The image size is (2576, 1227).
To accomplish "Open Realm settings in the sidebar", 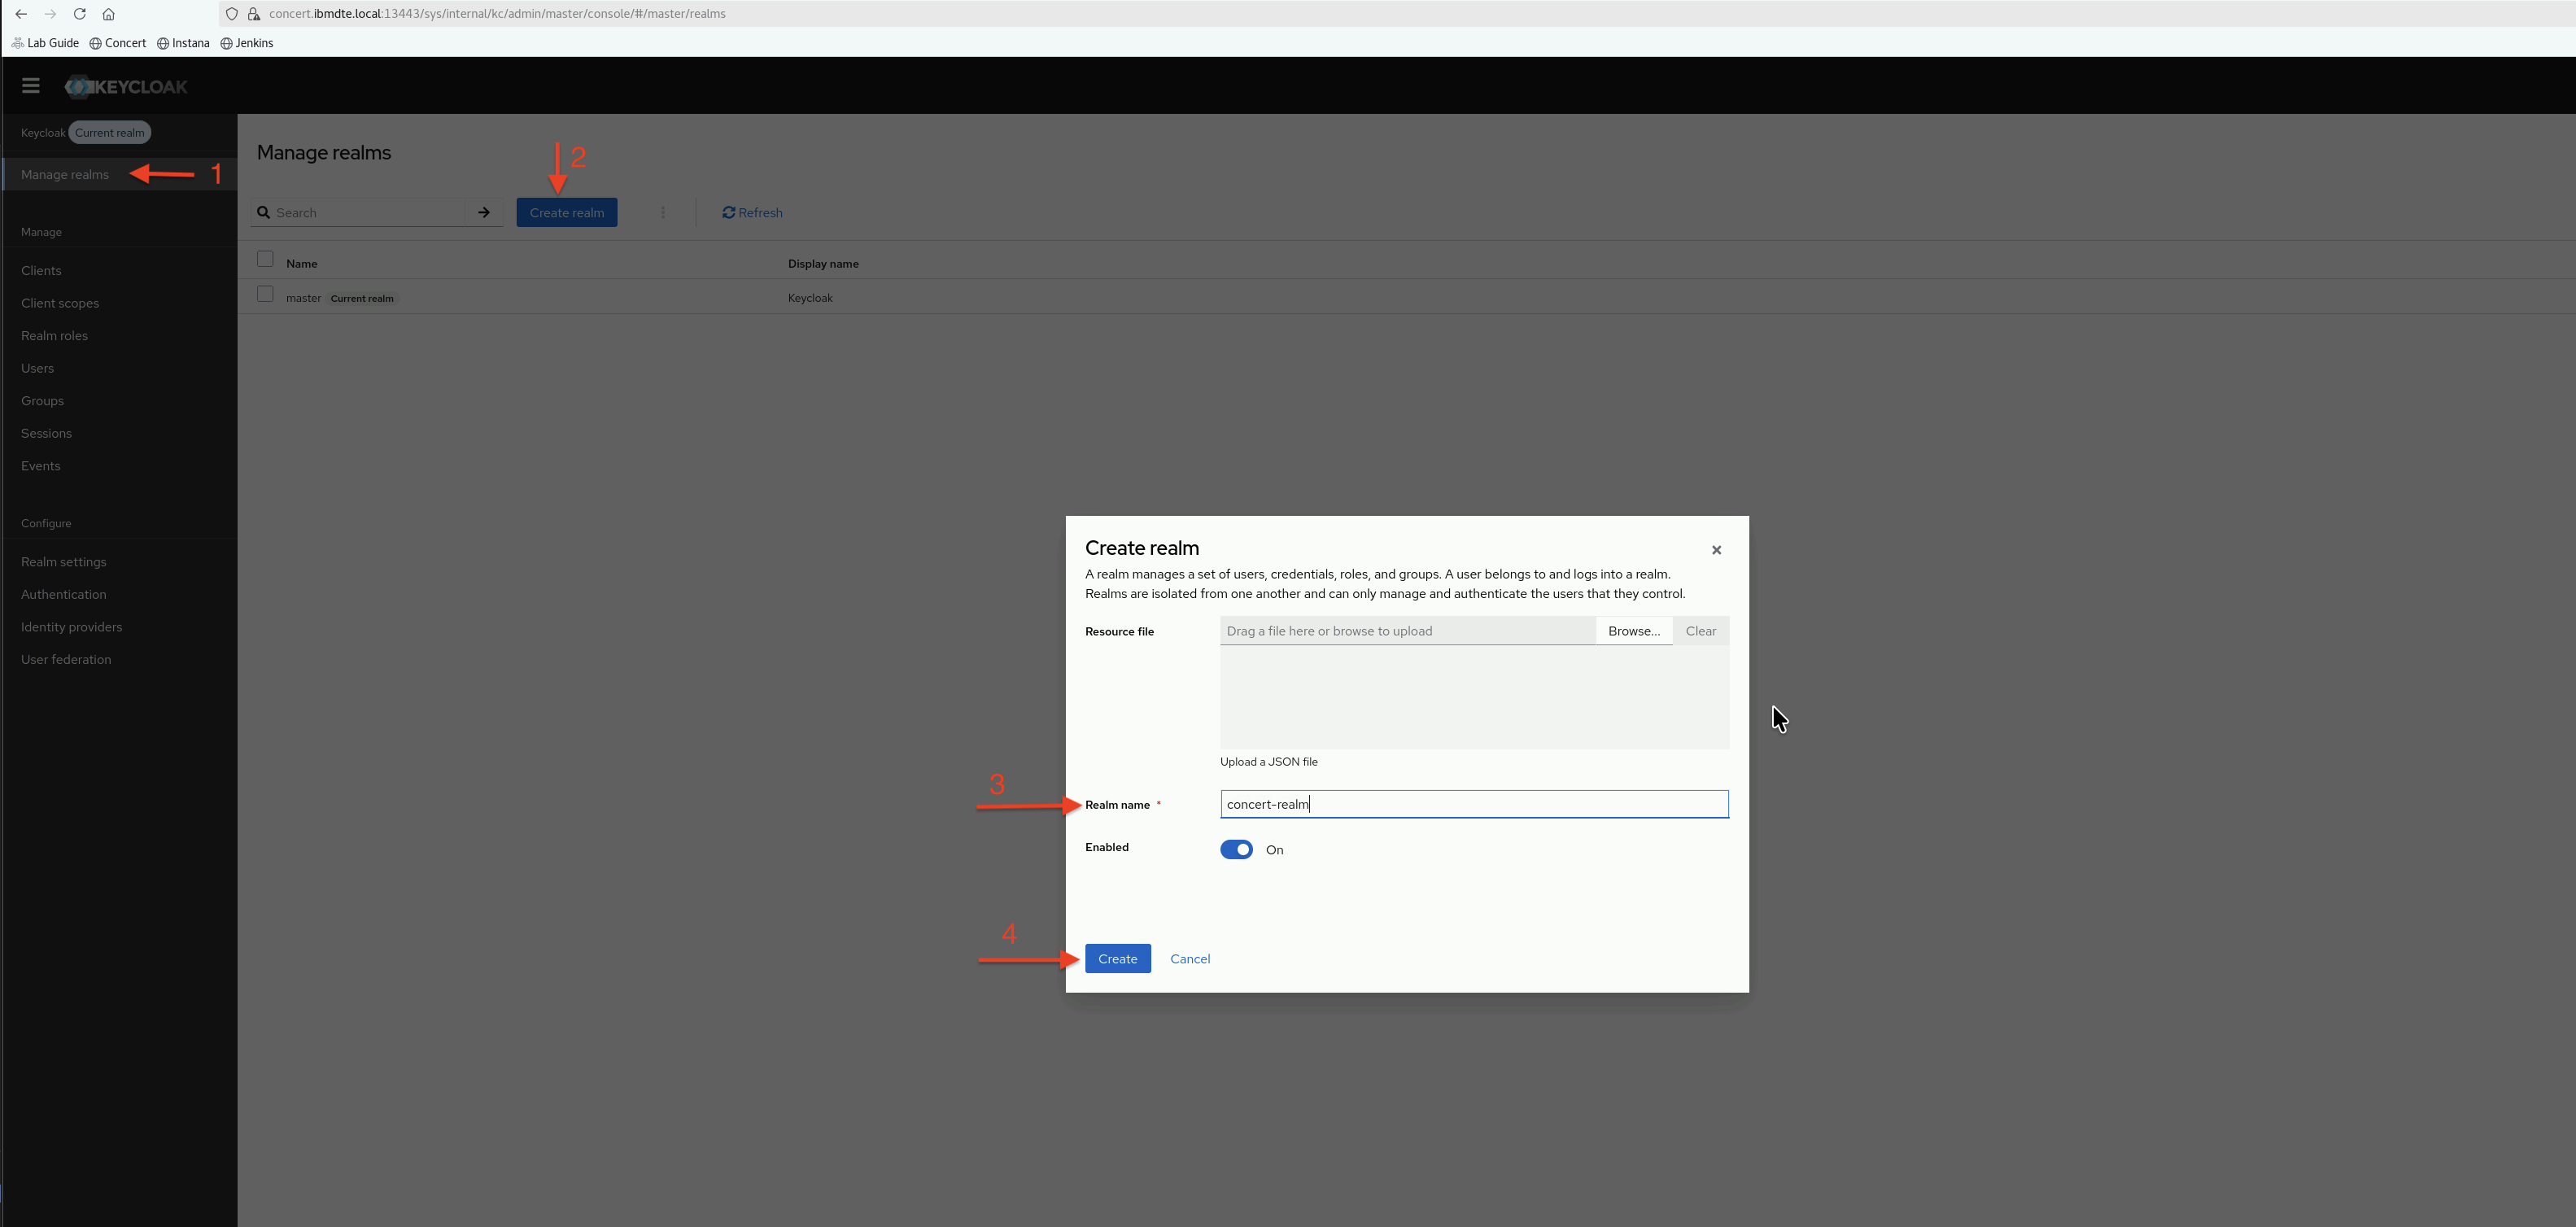I will point(63,562).
